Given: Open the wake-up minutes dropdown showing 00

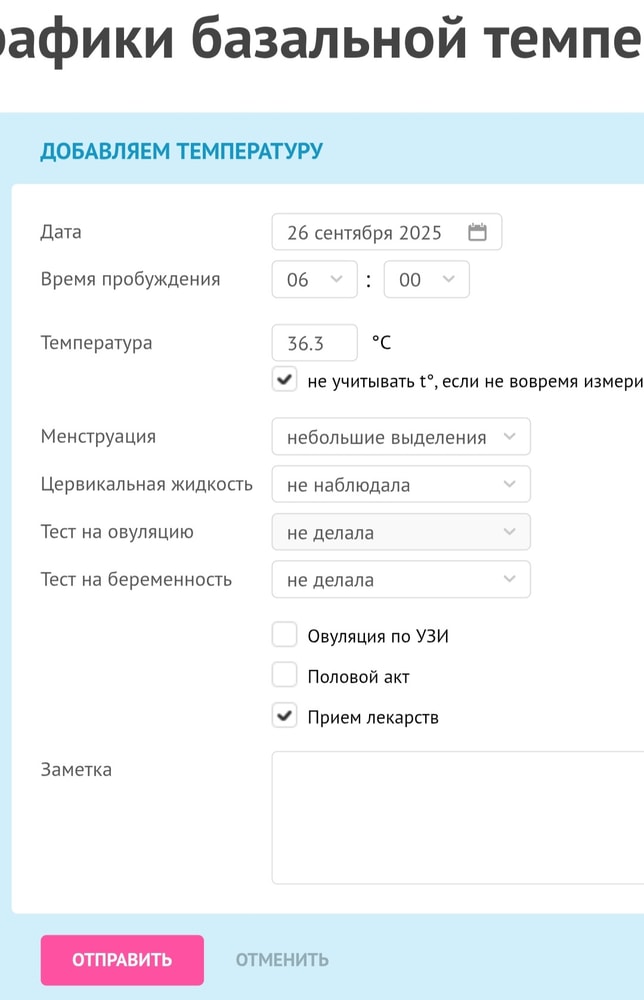Looking at the screenshot, I should [x=426, y=280].
